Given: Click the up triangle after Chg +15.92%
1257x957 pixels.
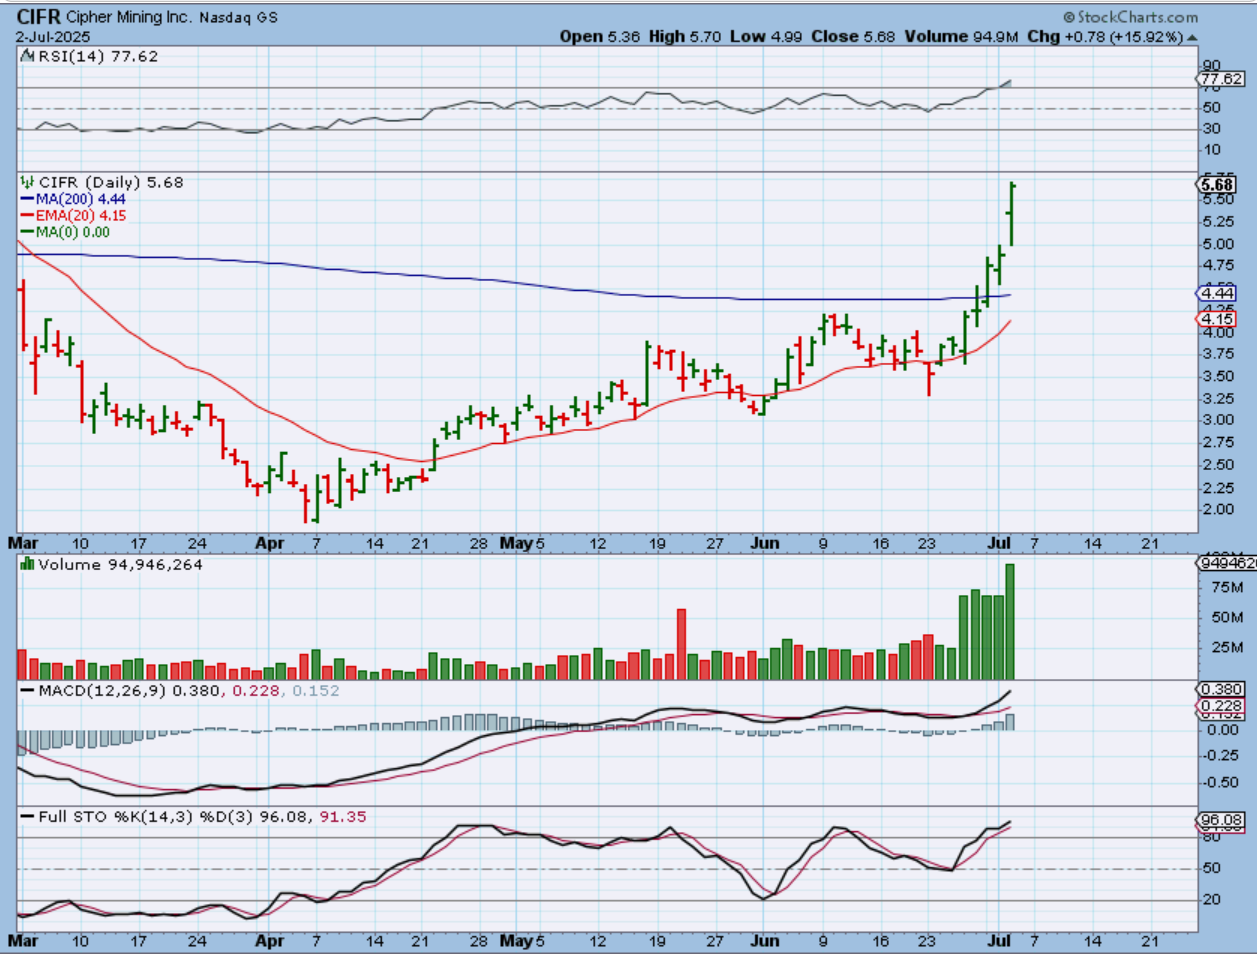Looking at the screenshot, I should 1192,37.
